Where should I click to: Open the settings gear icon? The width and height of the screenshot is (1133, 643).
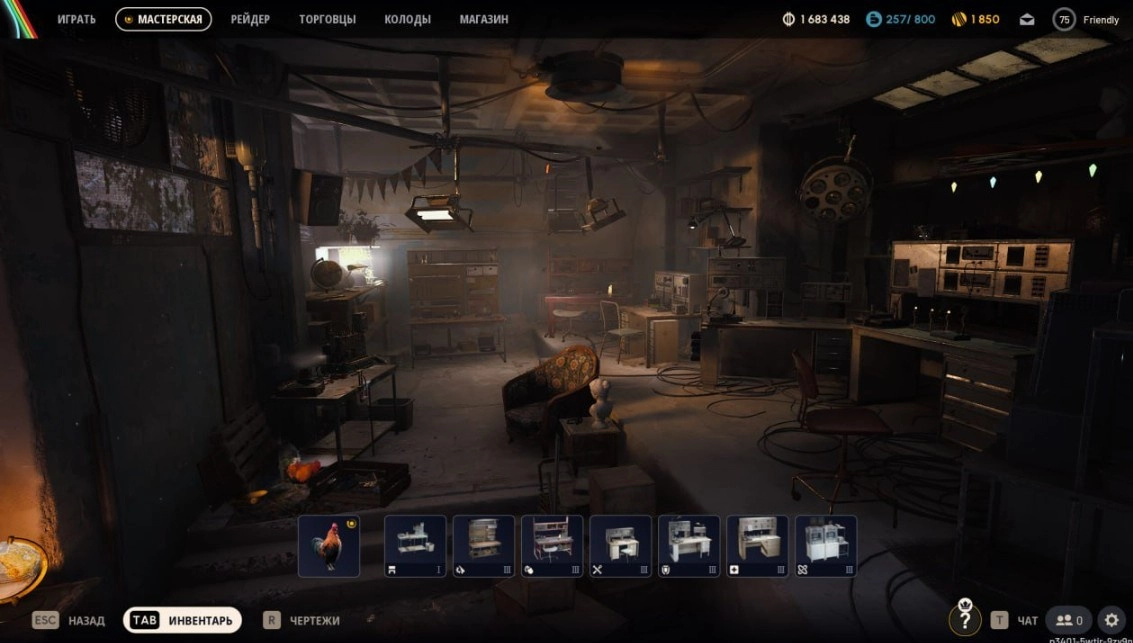[1111, 620]
